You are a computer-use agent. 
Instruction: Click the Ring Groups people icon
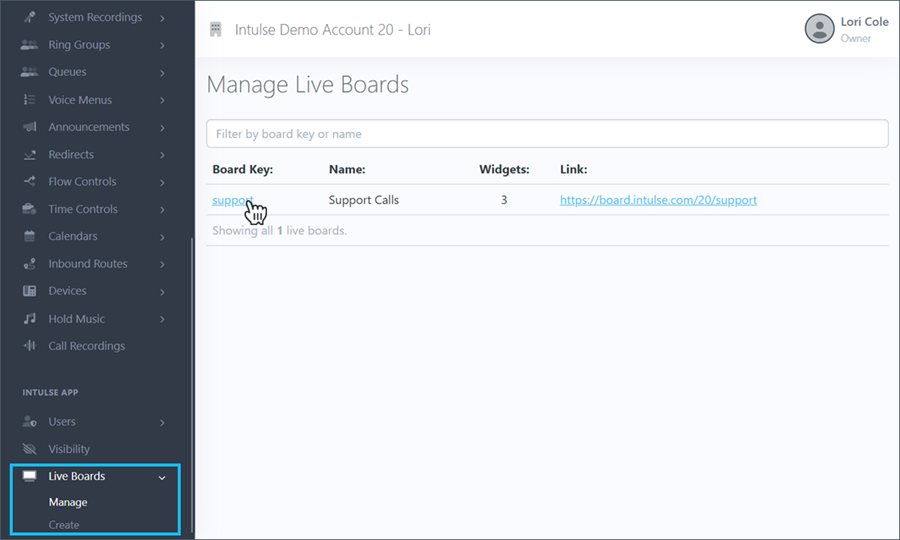tap(29, 45)
